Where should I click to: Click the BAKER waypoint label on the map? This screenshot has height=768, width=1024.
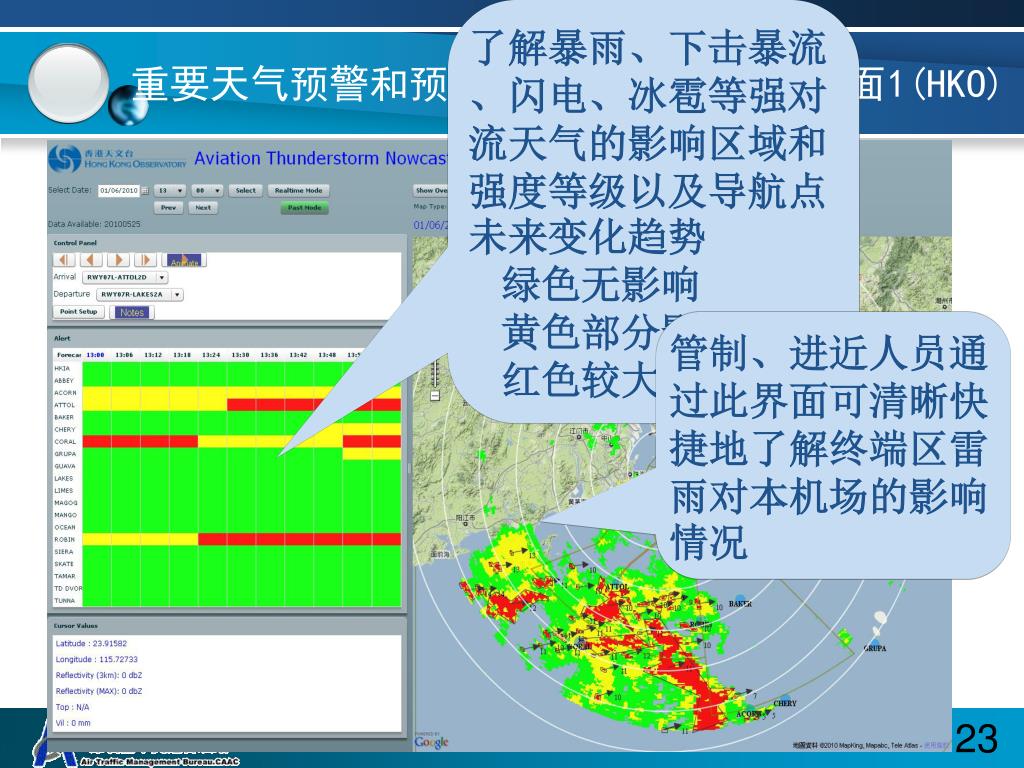[x=740, y=604]
